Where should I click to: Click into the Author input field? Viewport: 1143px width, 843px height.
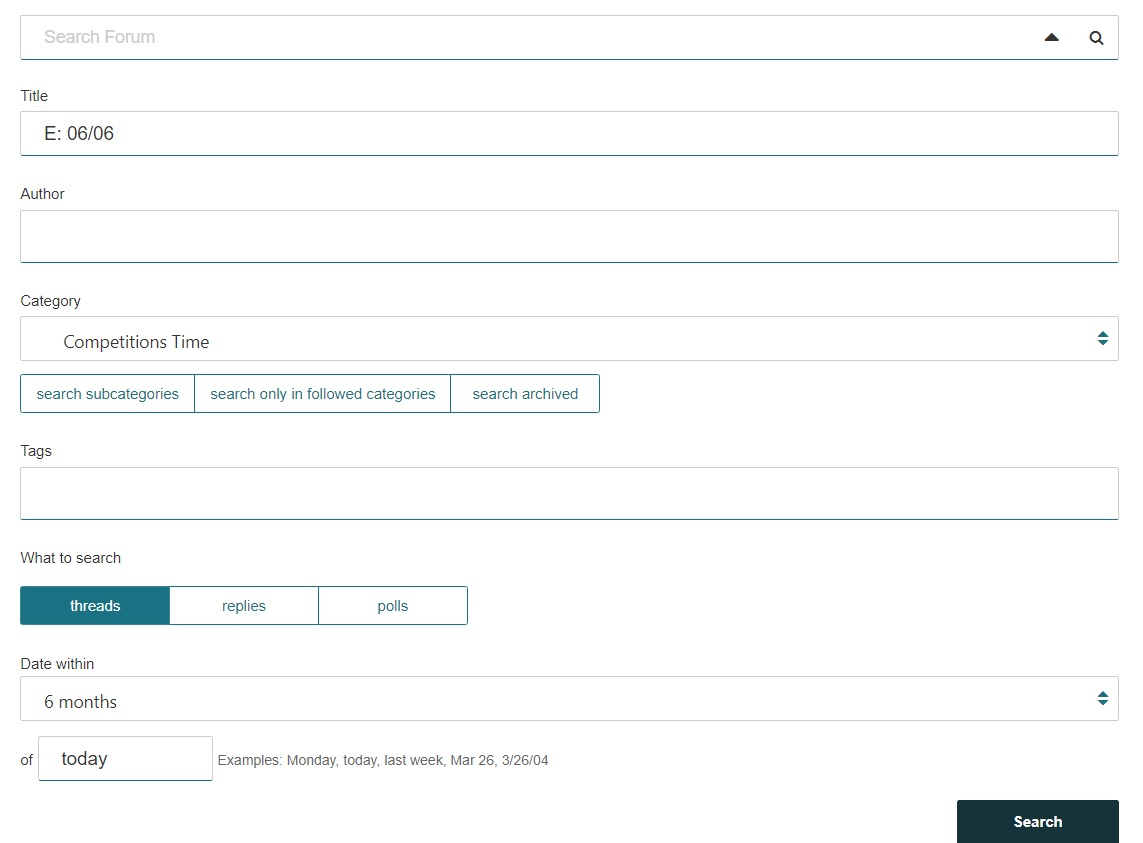coord(569,236)
